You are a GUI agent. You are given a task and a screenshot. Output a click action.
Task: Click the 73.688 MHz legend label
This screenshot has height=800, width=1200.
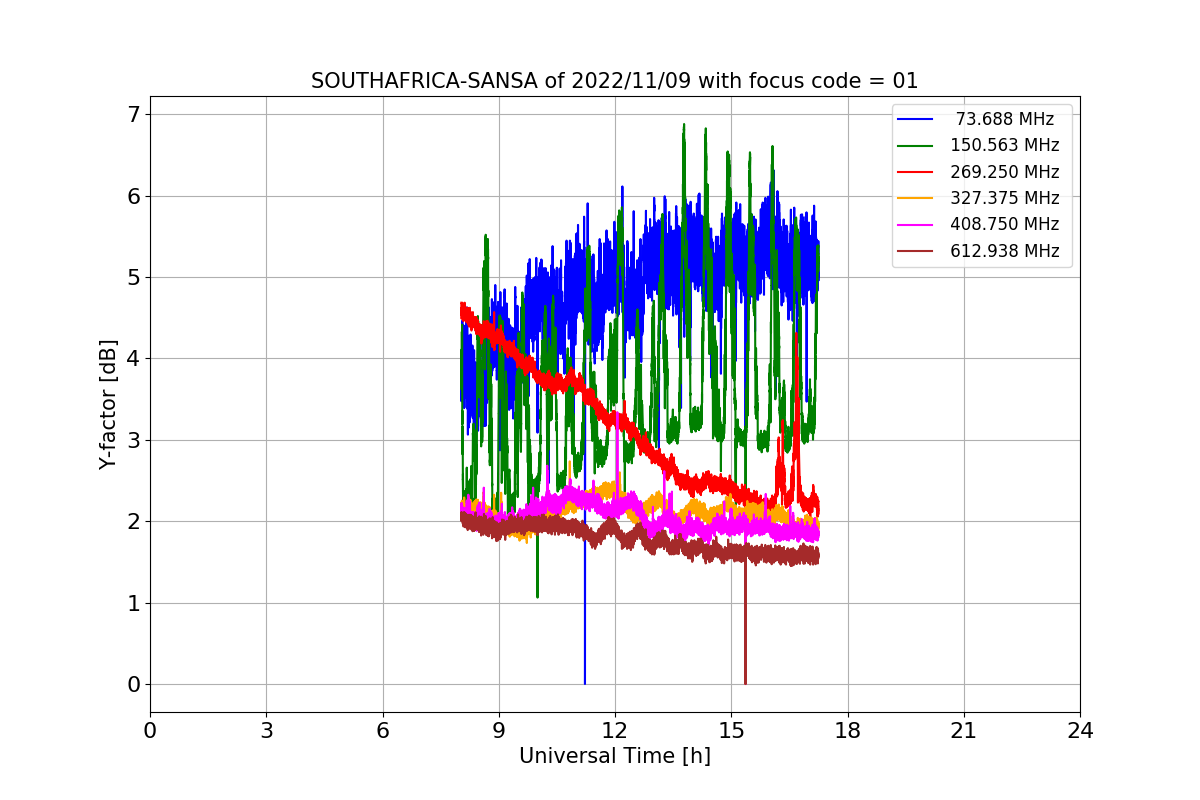[1005, 119]
